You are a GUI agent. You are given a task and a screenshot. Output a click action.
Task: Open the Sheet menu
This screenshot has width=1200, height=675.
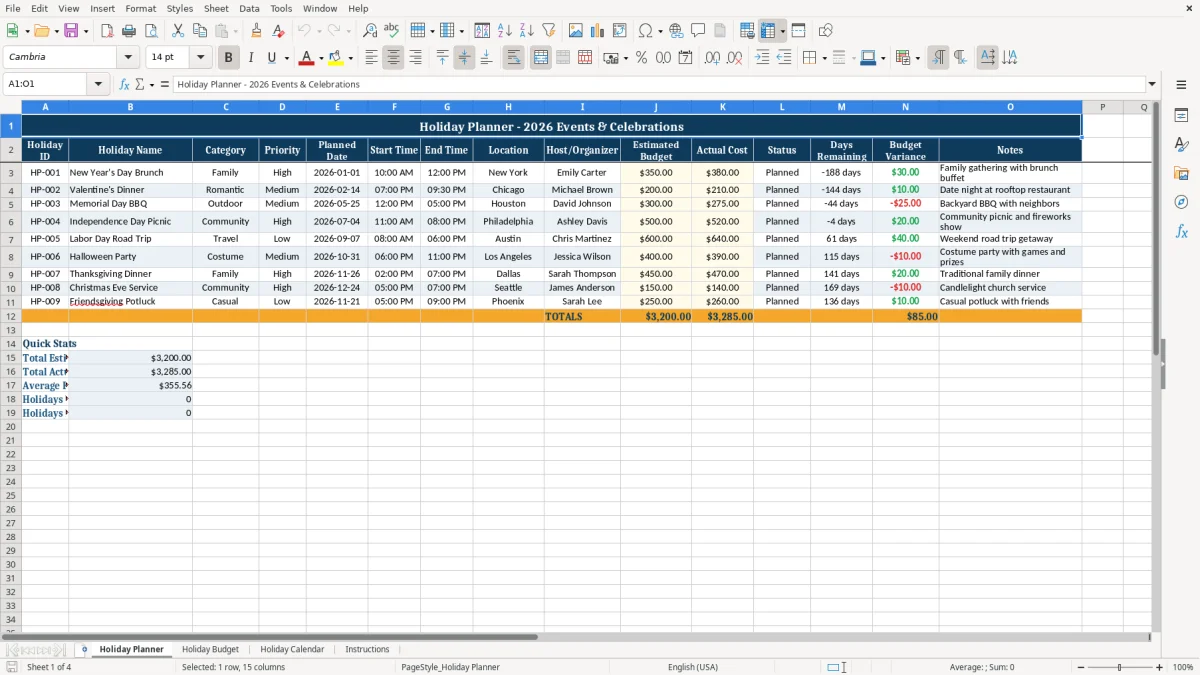(x=216, y=8)
